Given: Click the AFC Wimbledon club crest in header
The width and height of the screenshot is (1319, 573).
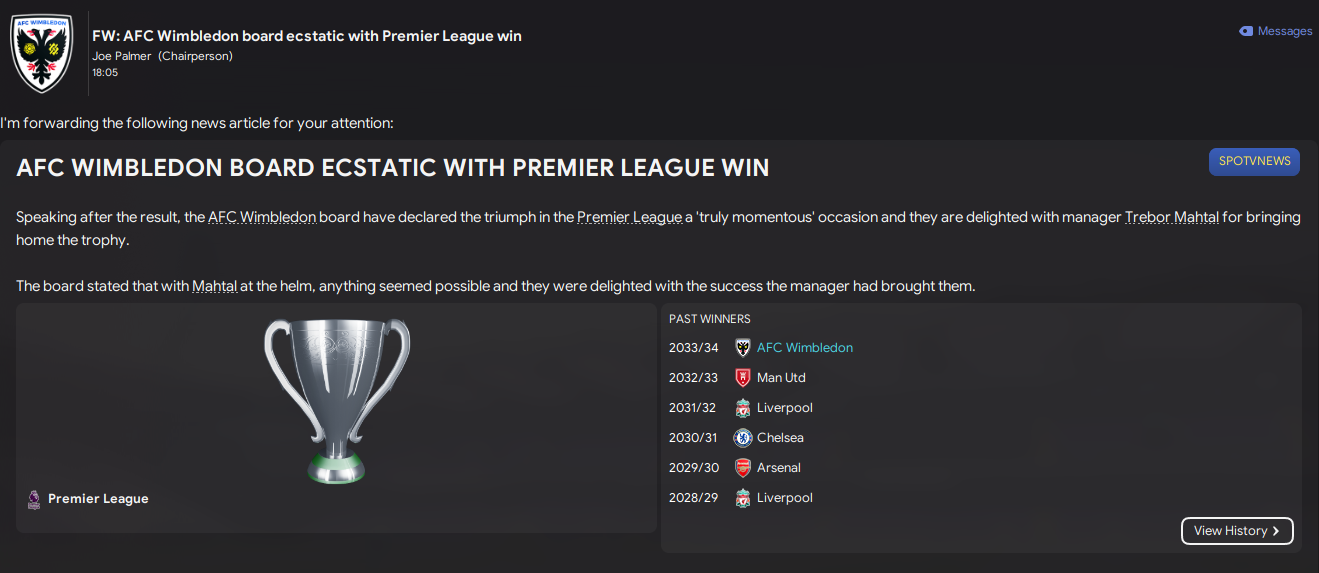Looking at the screenshot, I should pyautogui.click(x=41, y=53).
